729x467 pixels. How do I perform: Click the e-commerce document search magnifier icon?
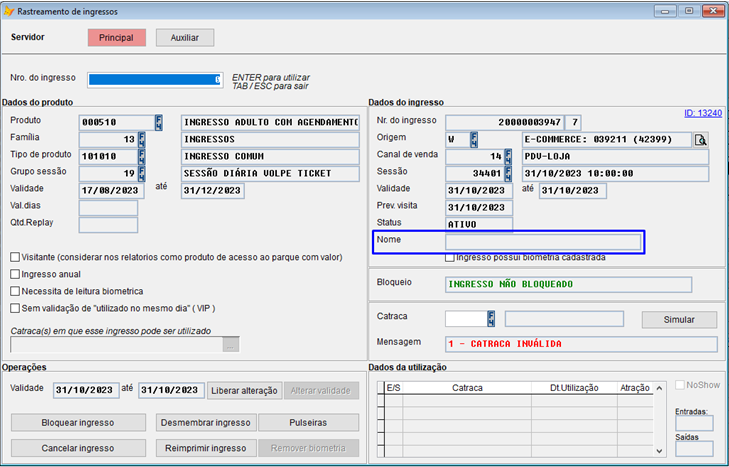point(701,140)
